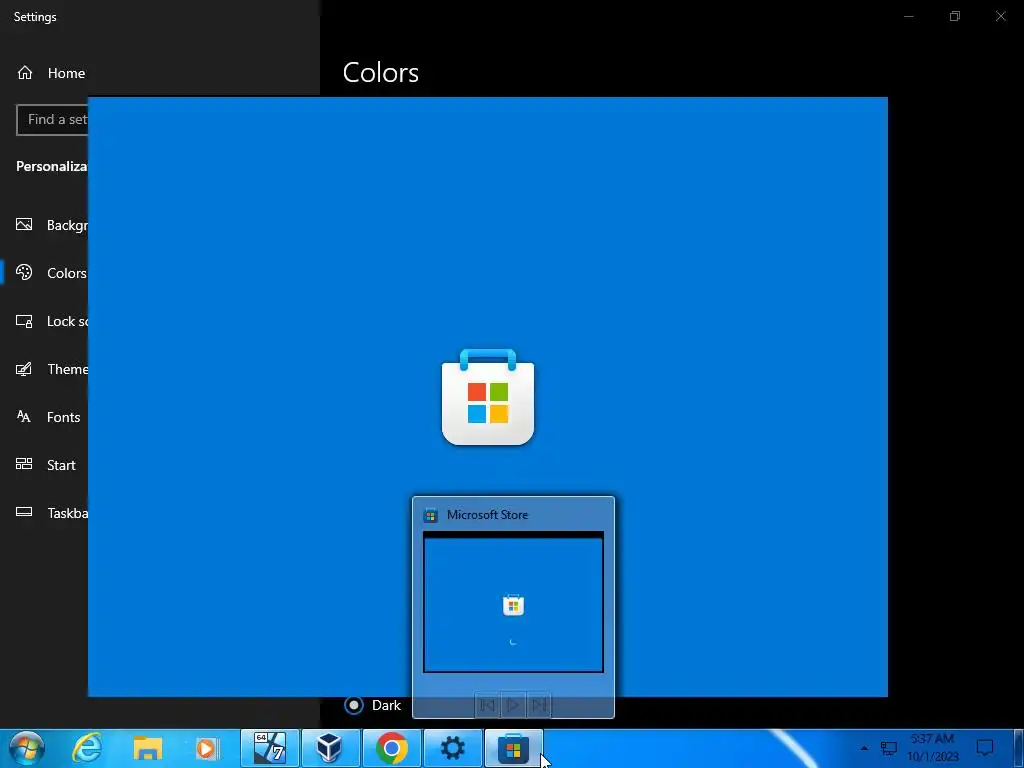Click Show desktop strip at taskbar end
The width and height of the screenshot is (1024, 768).
(x=1018, y=748)
